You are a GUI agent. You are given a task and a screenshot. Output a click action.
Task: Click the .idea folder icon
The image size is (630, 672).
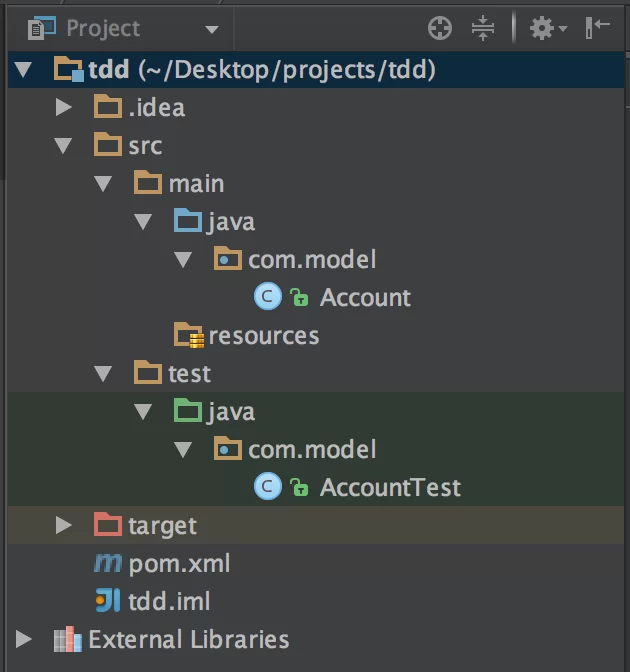point(108,107)
